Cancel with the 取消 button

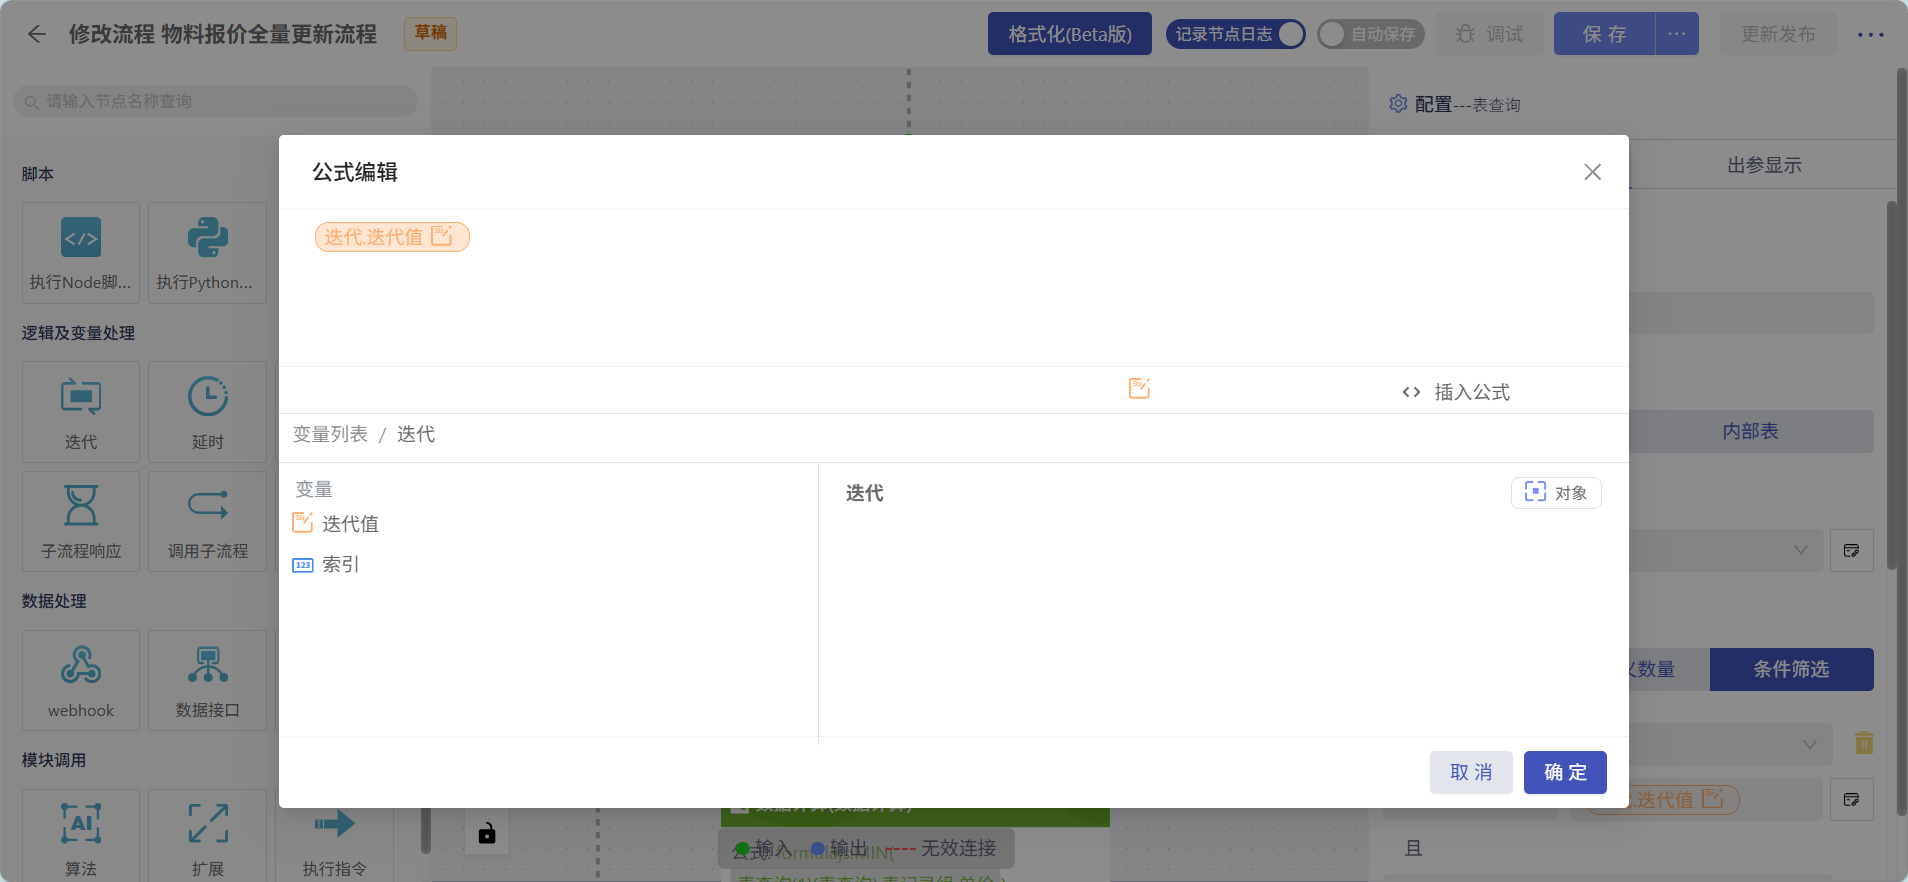coord(1471,772)
